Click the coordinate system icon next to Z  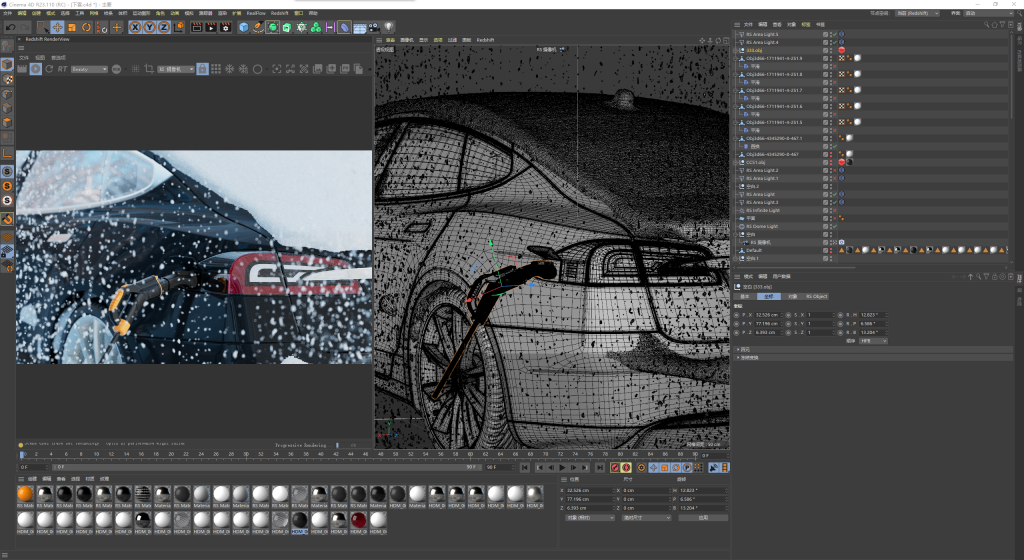(178, 27)
